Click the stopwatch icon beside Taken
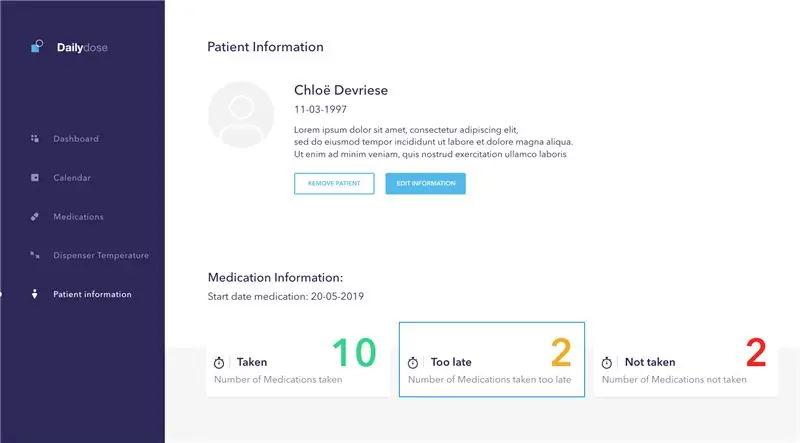800x443 pixels. [x=219, y=363]
